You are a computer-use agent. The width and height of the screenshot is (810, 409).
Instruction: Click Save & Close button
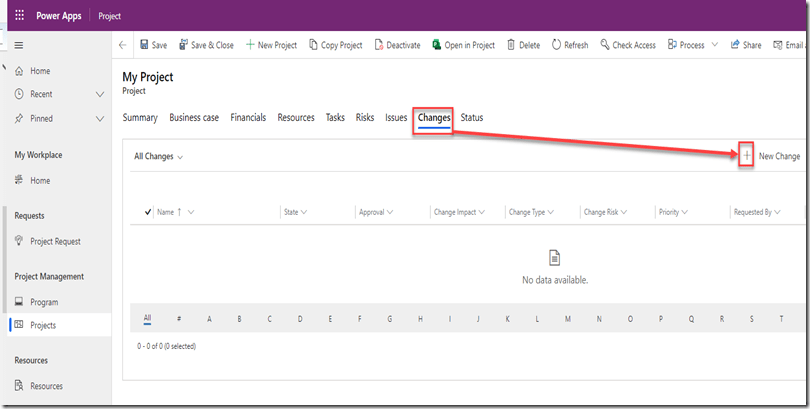point(206,45)
